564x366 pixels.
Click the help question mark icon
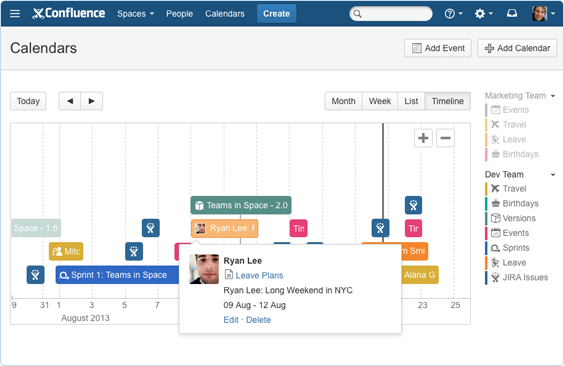tap(449, 14)
